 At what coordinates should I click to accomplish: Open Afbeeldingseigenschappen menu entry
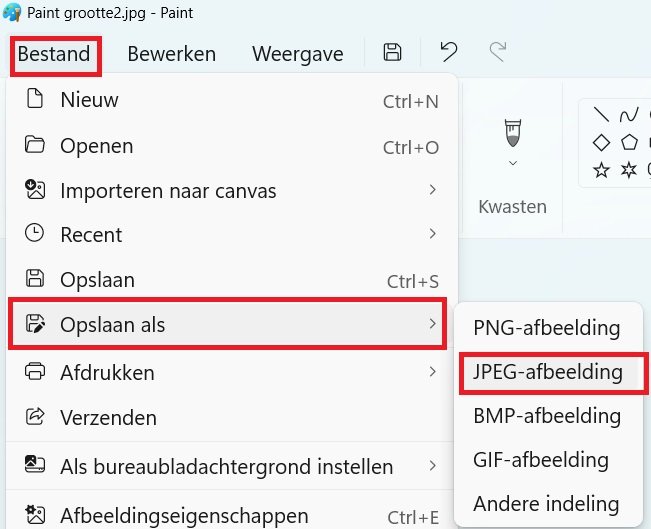point(184,516)
